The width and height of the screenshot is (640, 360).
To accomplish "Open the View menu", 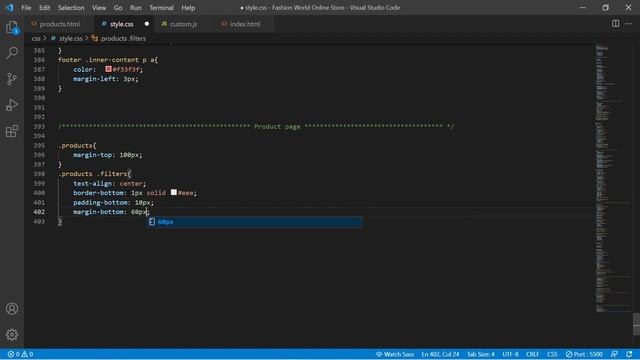I will 99,8.
